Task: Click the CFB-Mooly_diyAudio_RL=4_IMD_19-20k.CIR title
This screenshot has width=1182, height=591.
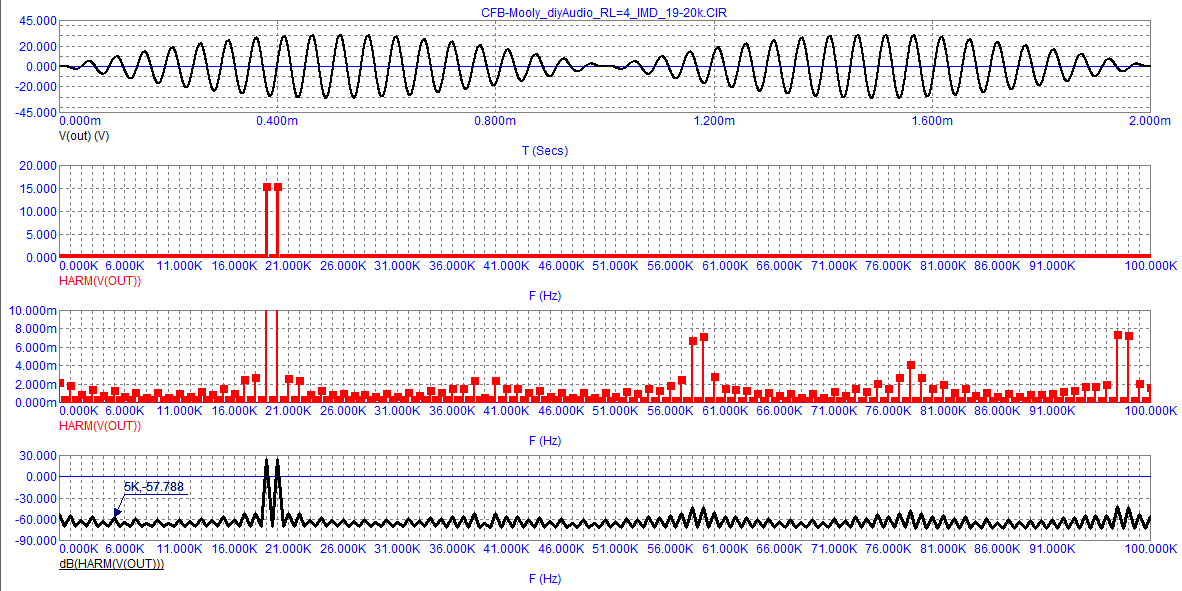Action: pyautogui.click(x=604, y=12)
